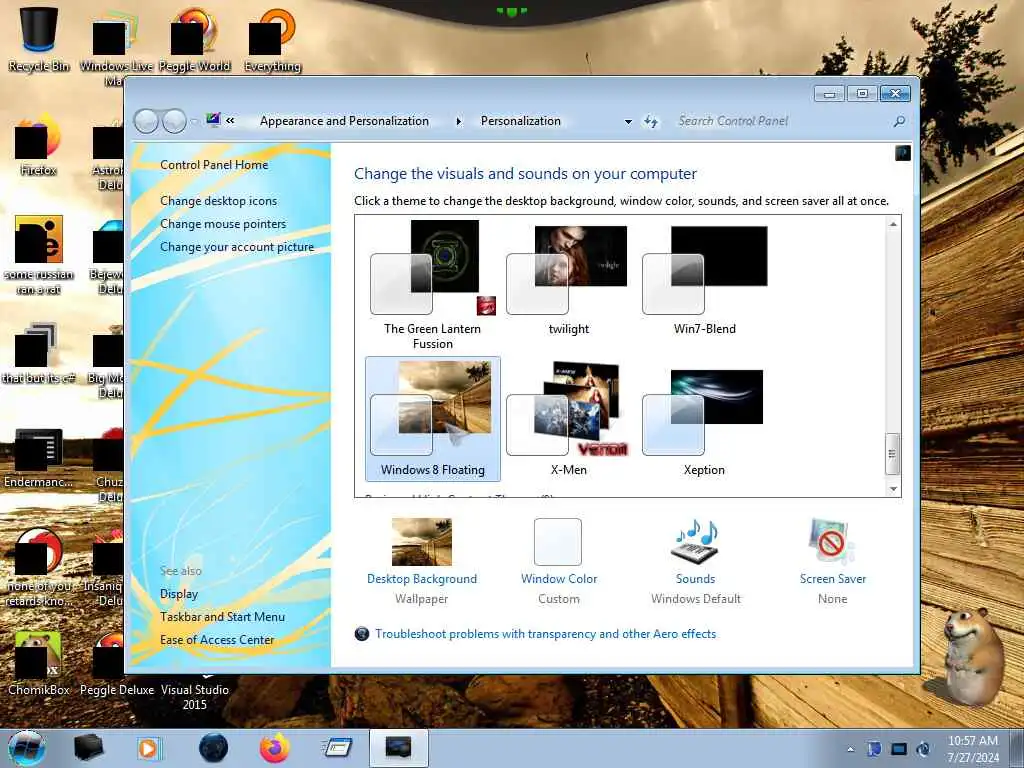The width and height of the screenshot is (1024, 768).
Task: Open 'some russian ran a rat' desktop icon
Action: (x=39, y=255)
